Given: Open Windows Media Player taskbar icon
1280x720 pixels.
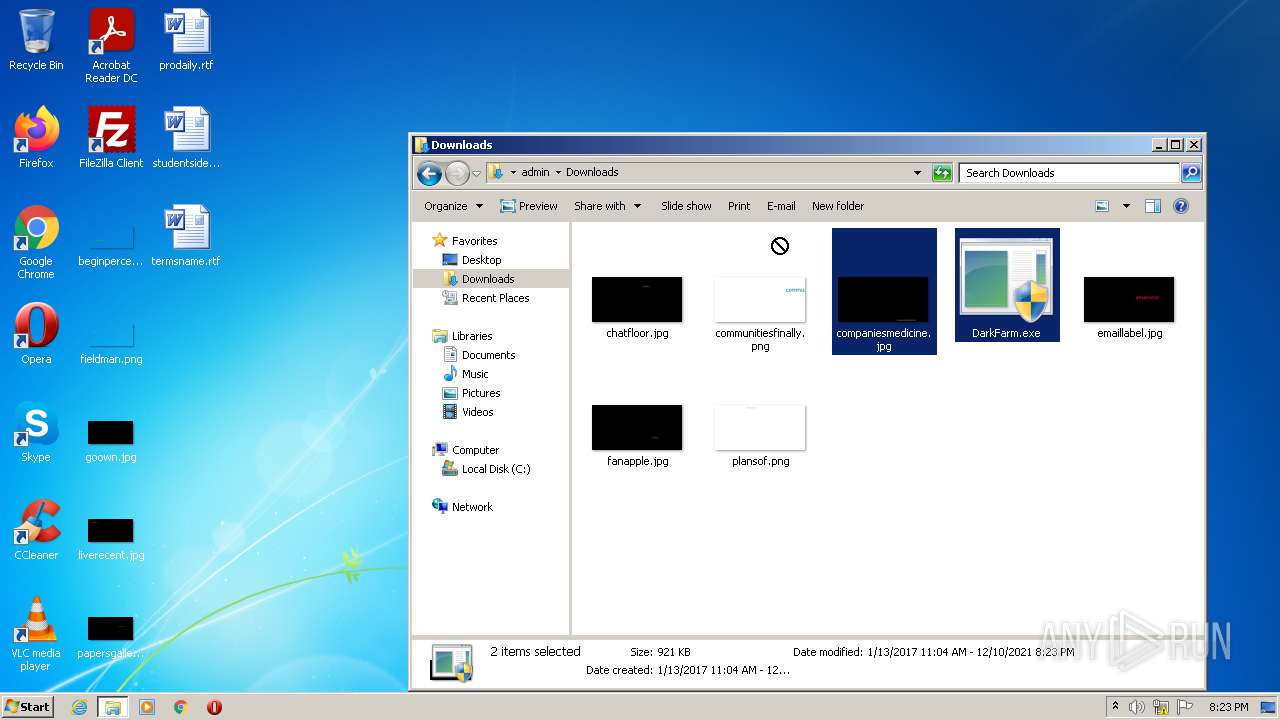Looking at the screenshot, I should pyautogui.click(x=147, y=707).
